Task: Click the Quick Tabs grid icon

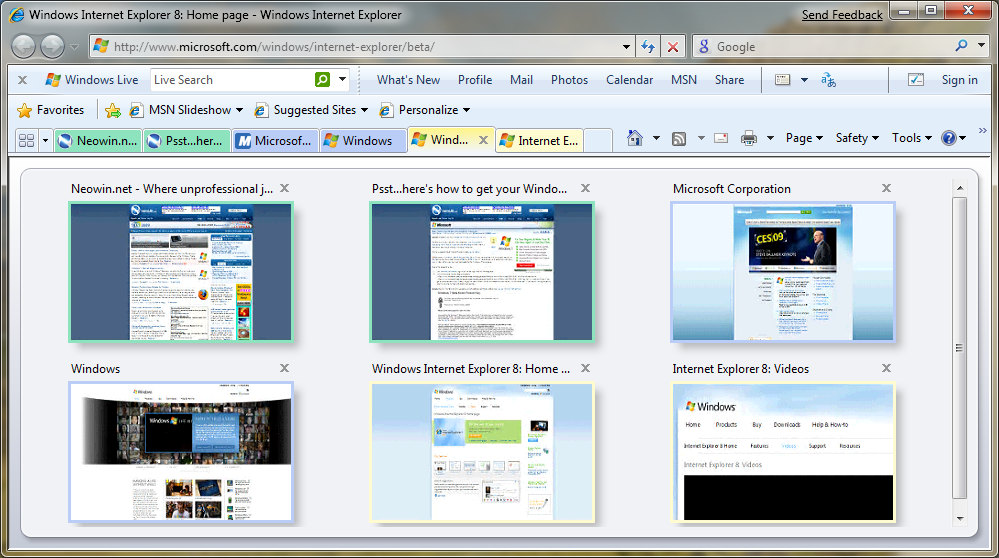Action: [27, 140]
